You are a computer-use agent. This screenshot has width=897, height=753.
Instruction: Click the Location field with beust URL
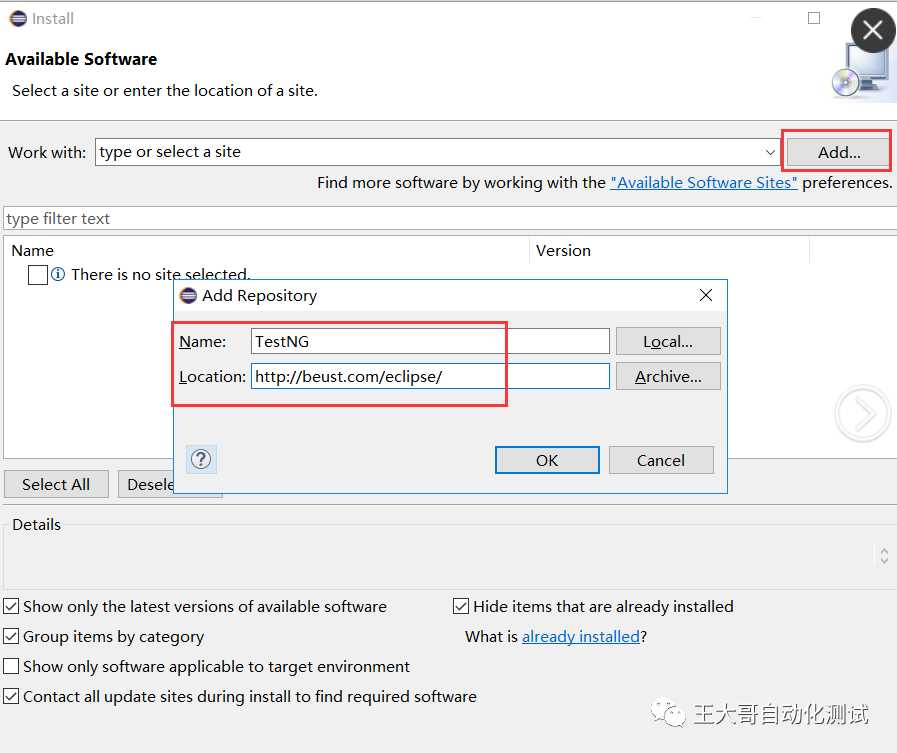click(x=430, y=376)
